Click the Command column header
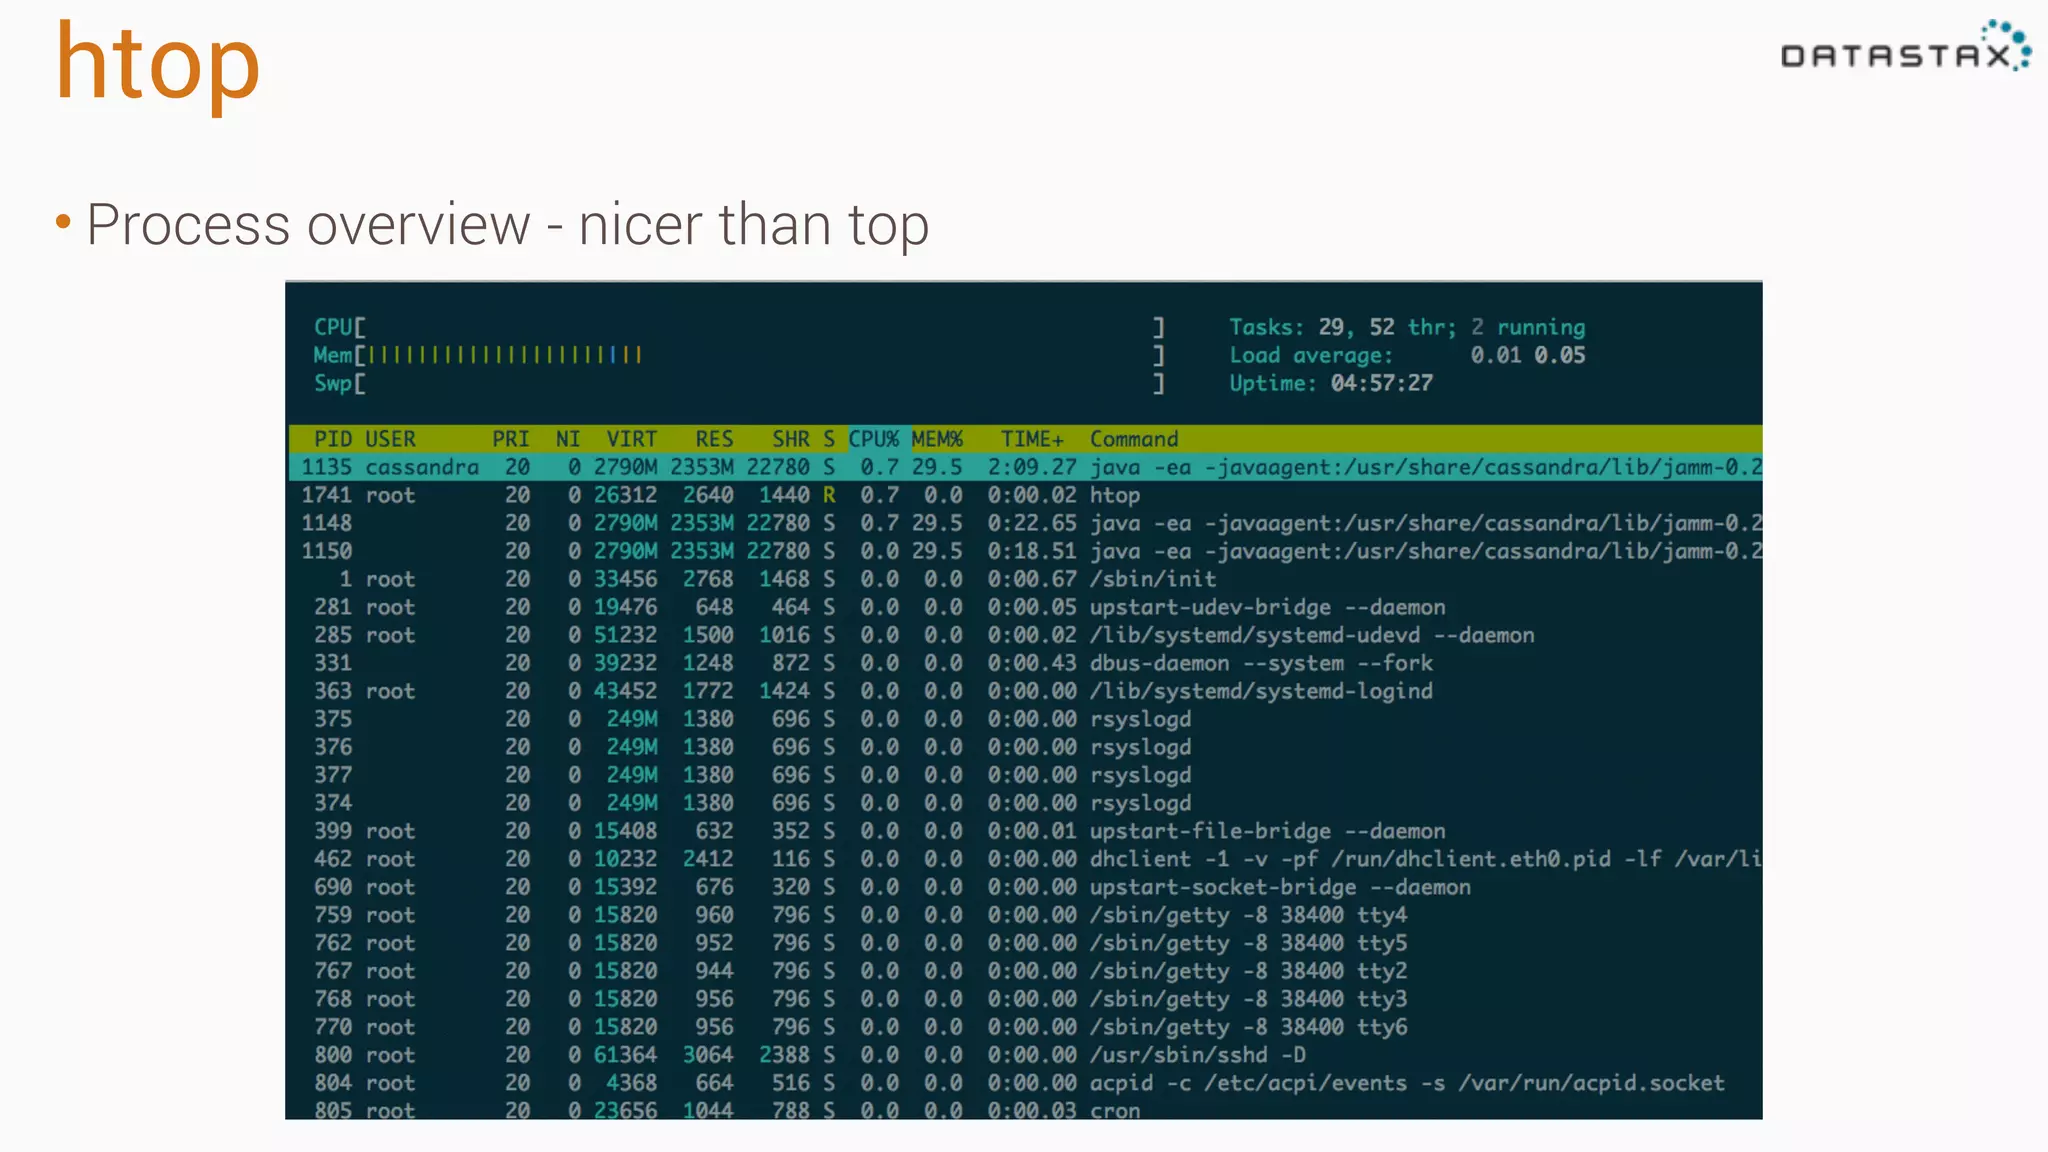The width and height of the screenshot is (2048, 1152). (x=1134, y=439)
